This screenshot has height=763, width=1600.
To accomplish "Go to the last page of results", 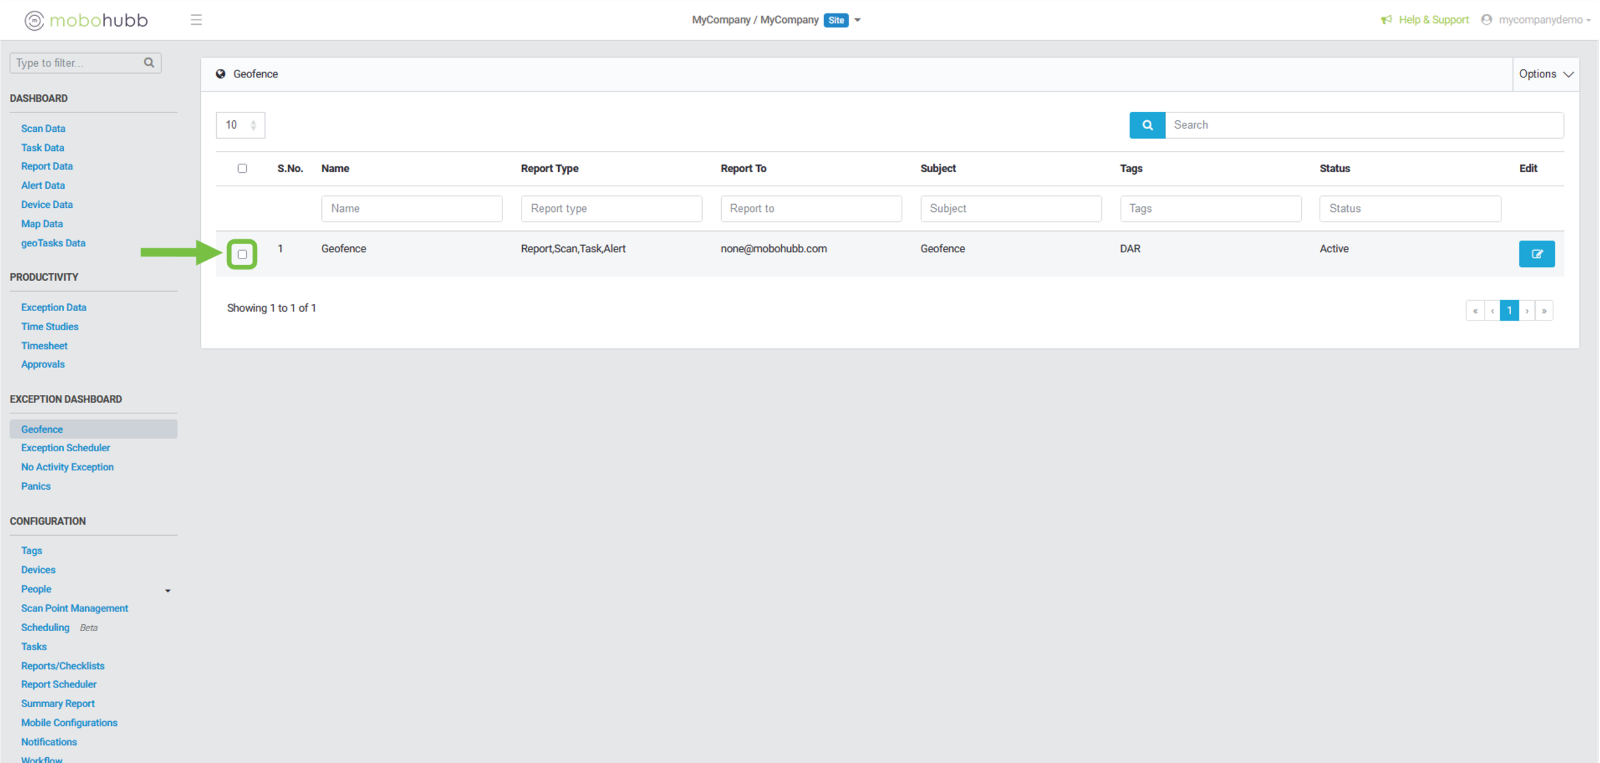I will click(x=1544, y=311).
